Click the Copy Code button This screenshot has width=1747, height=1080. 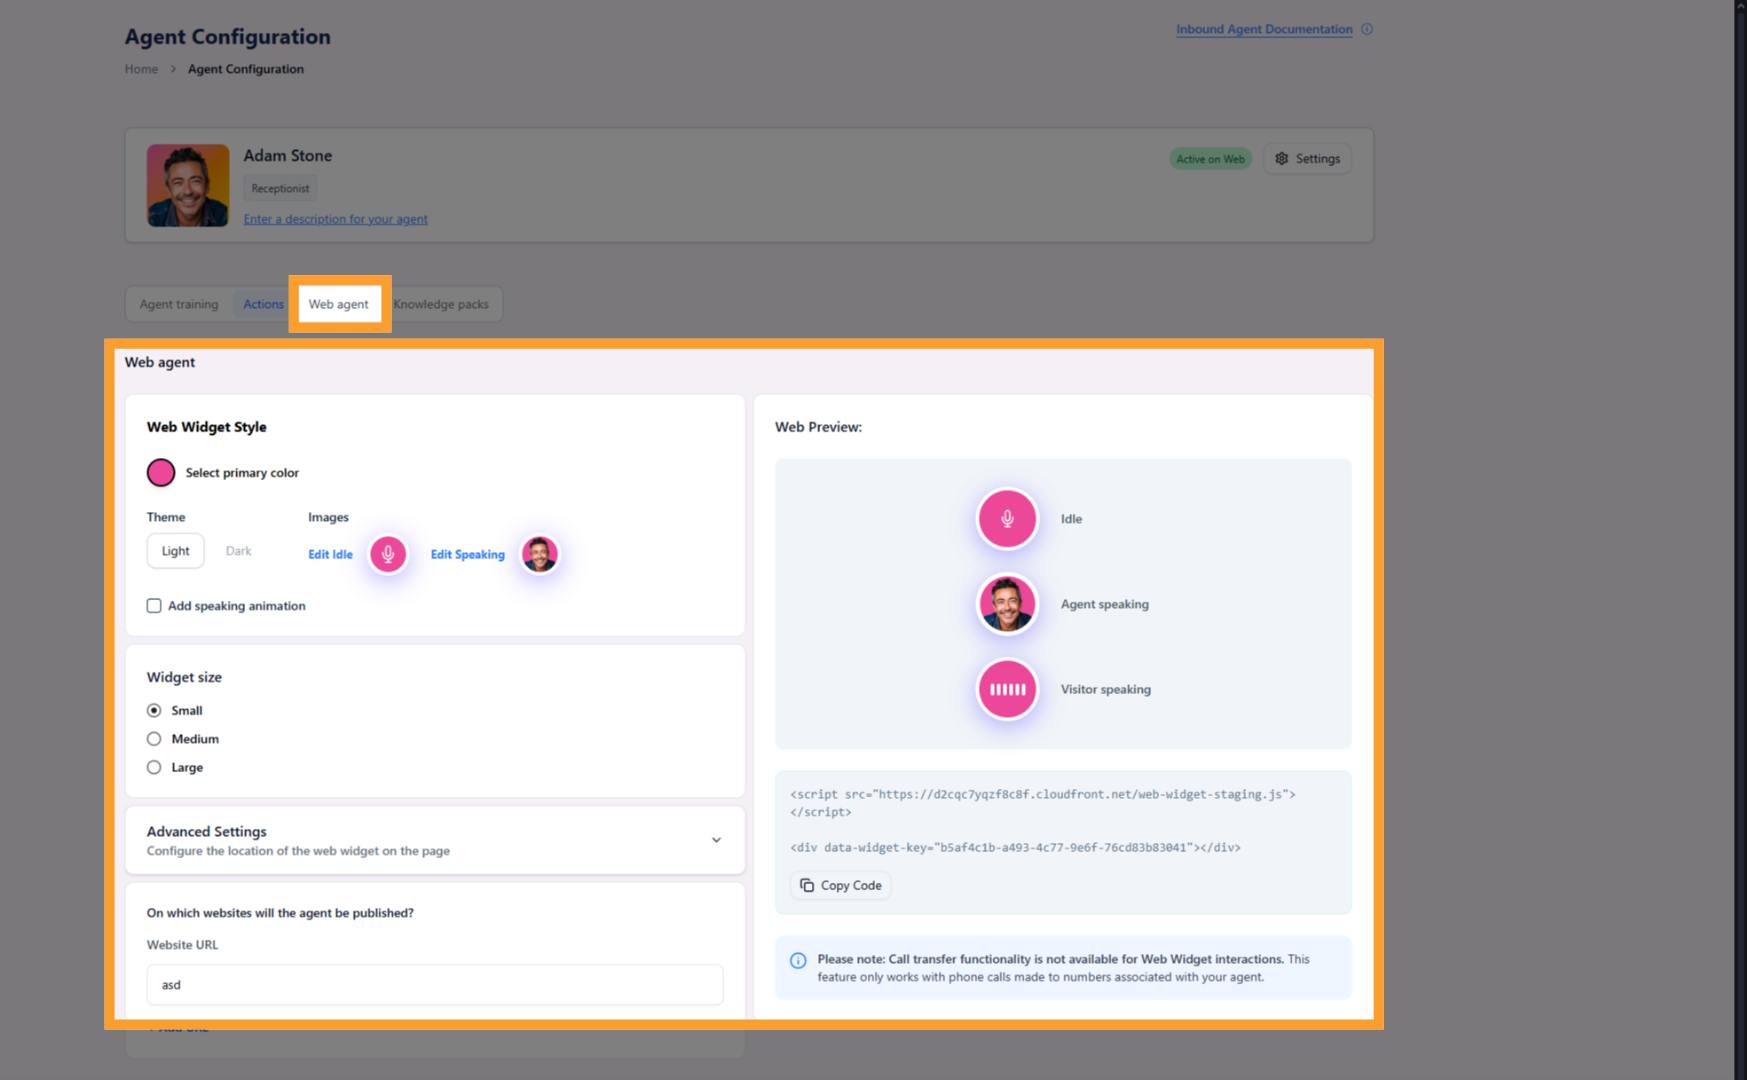[841, 885]
